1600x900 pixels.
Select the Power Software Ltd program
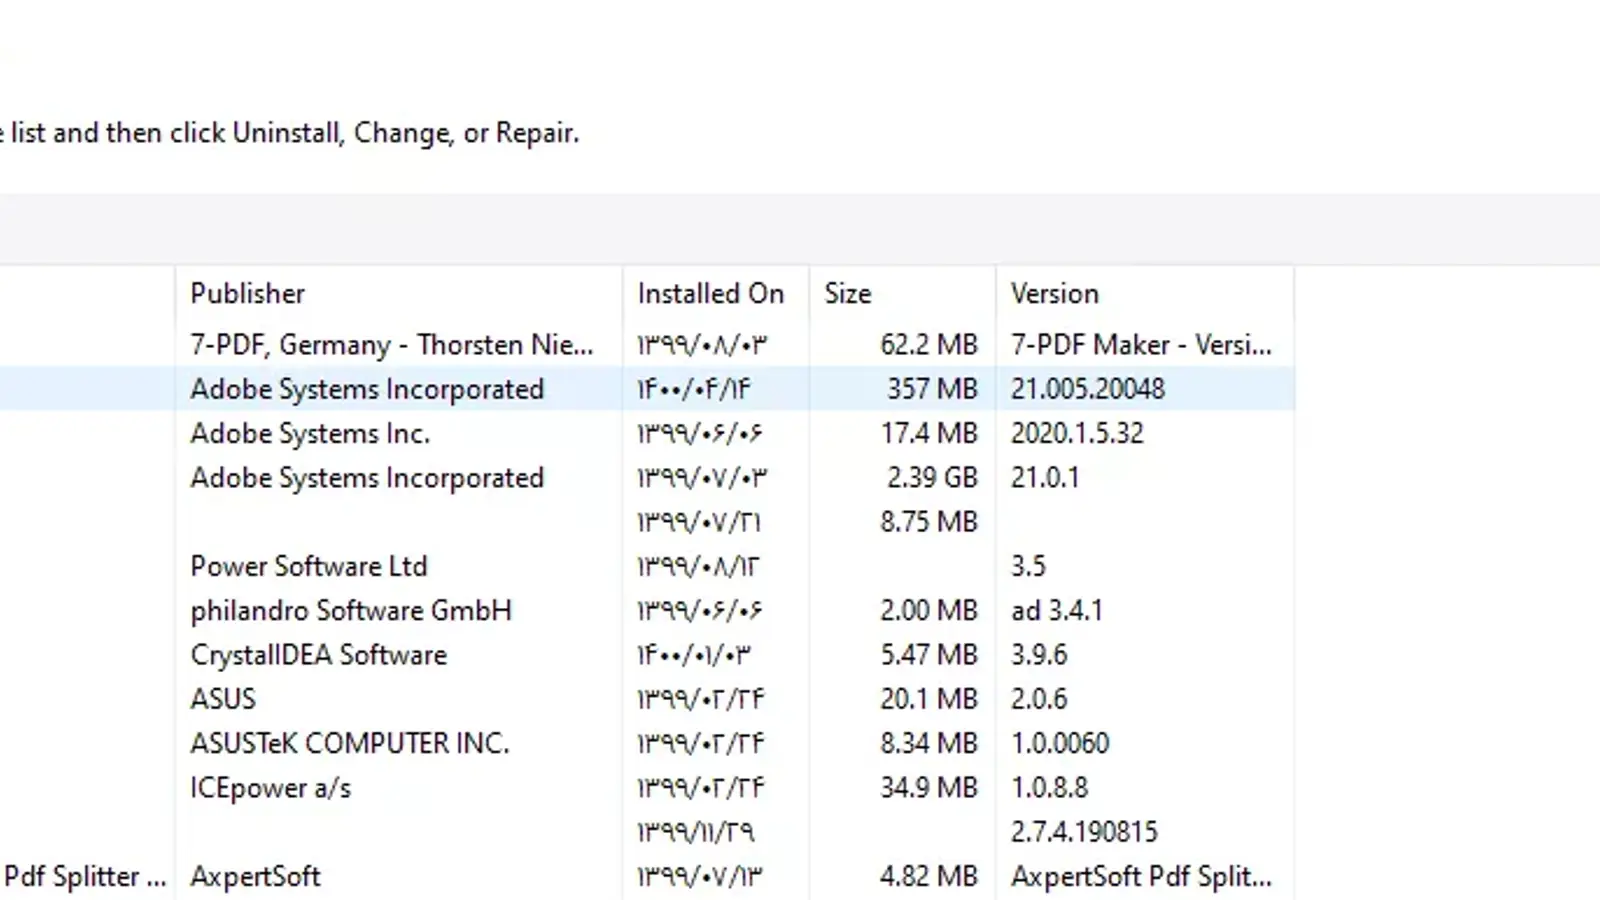pyautogui.click(x=308, y=566)
